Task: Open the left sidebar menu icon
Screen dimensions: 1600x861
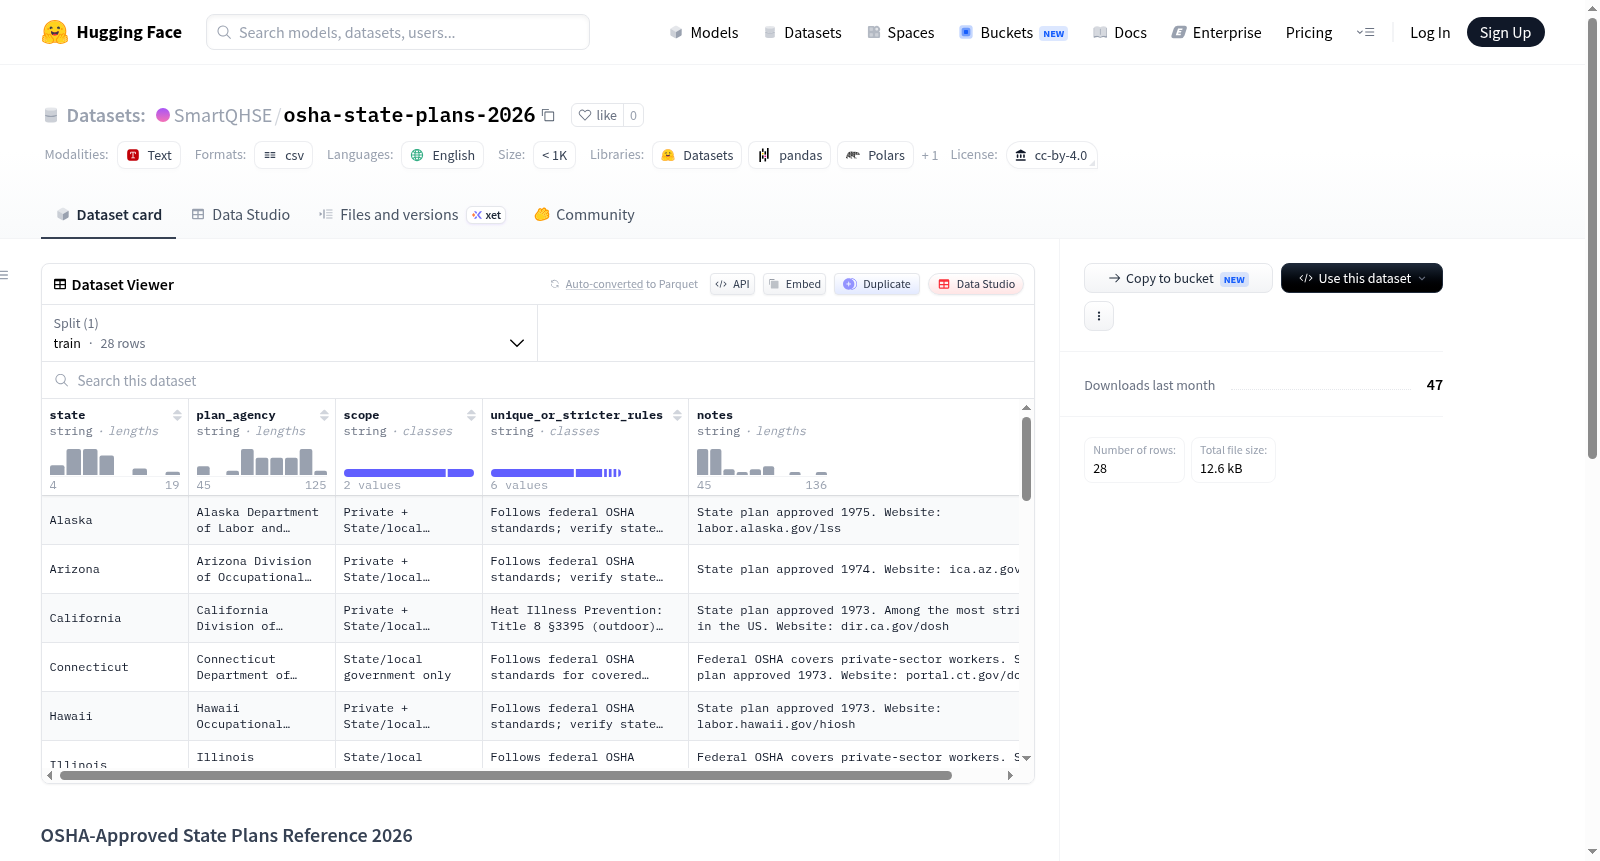Action: tap(5, 275)
